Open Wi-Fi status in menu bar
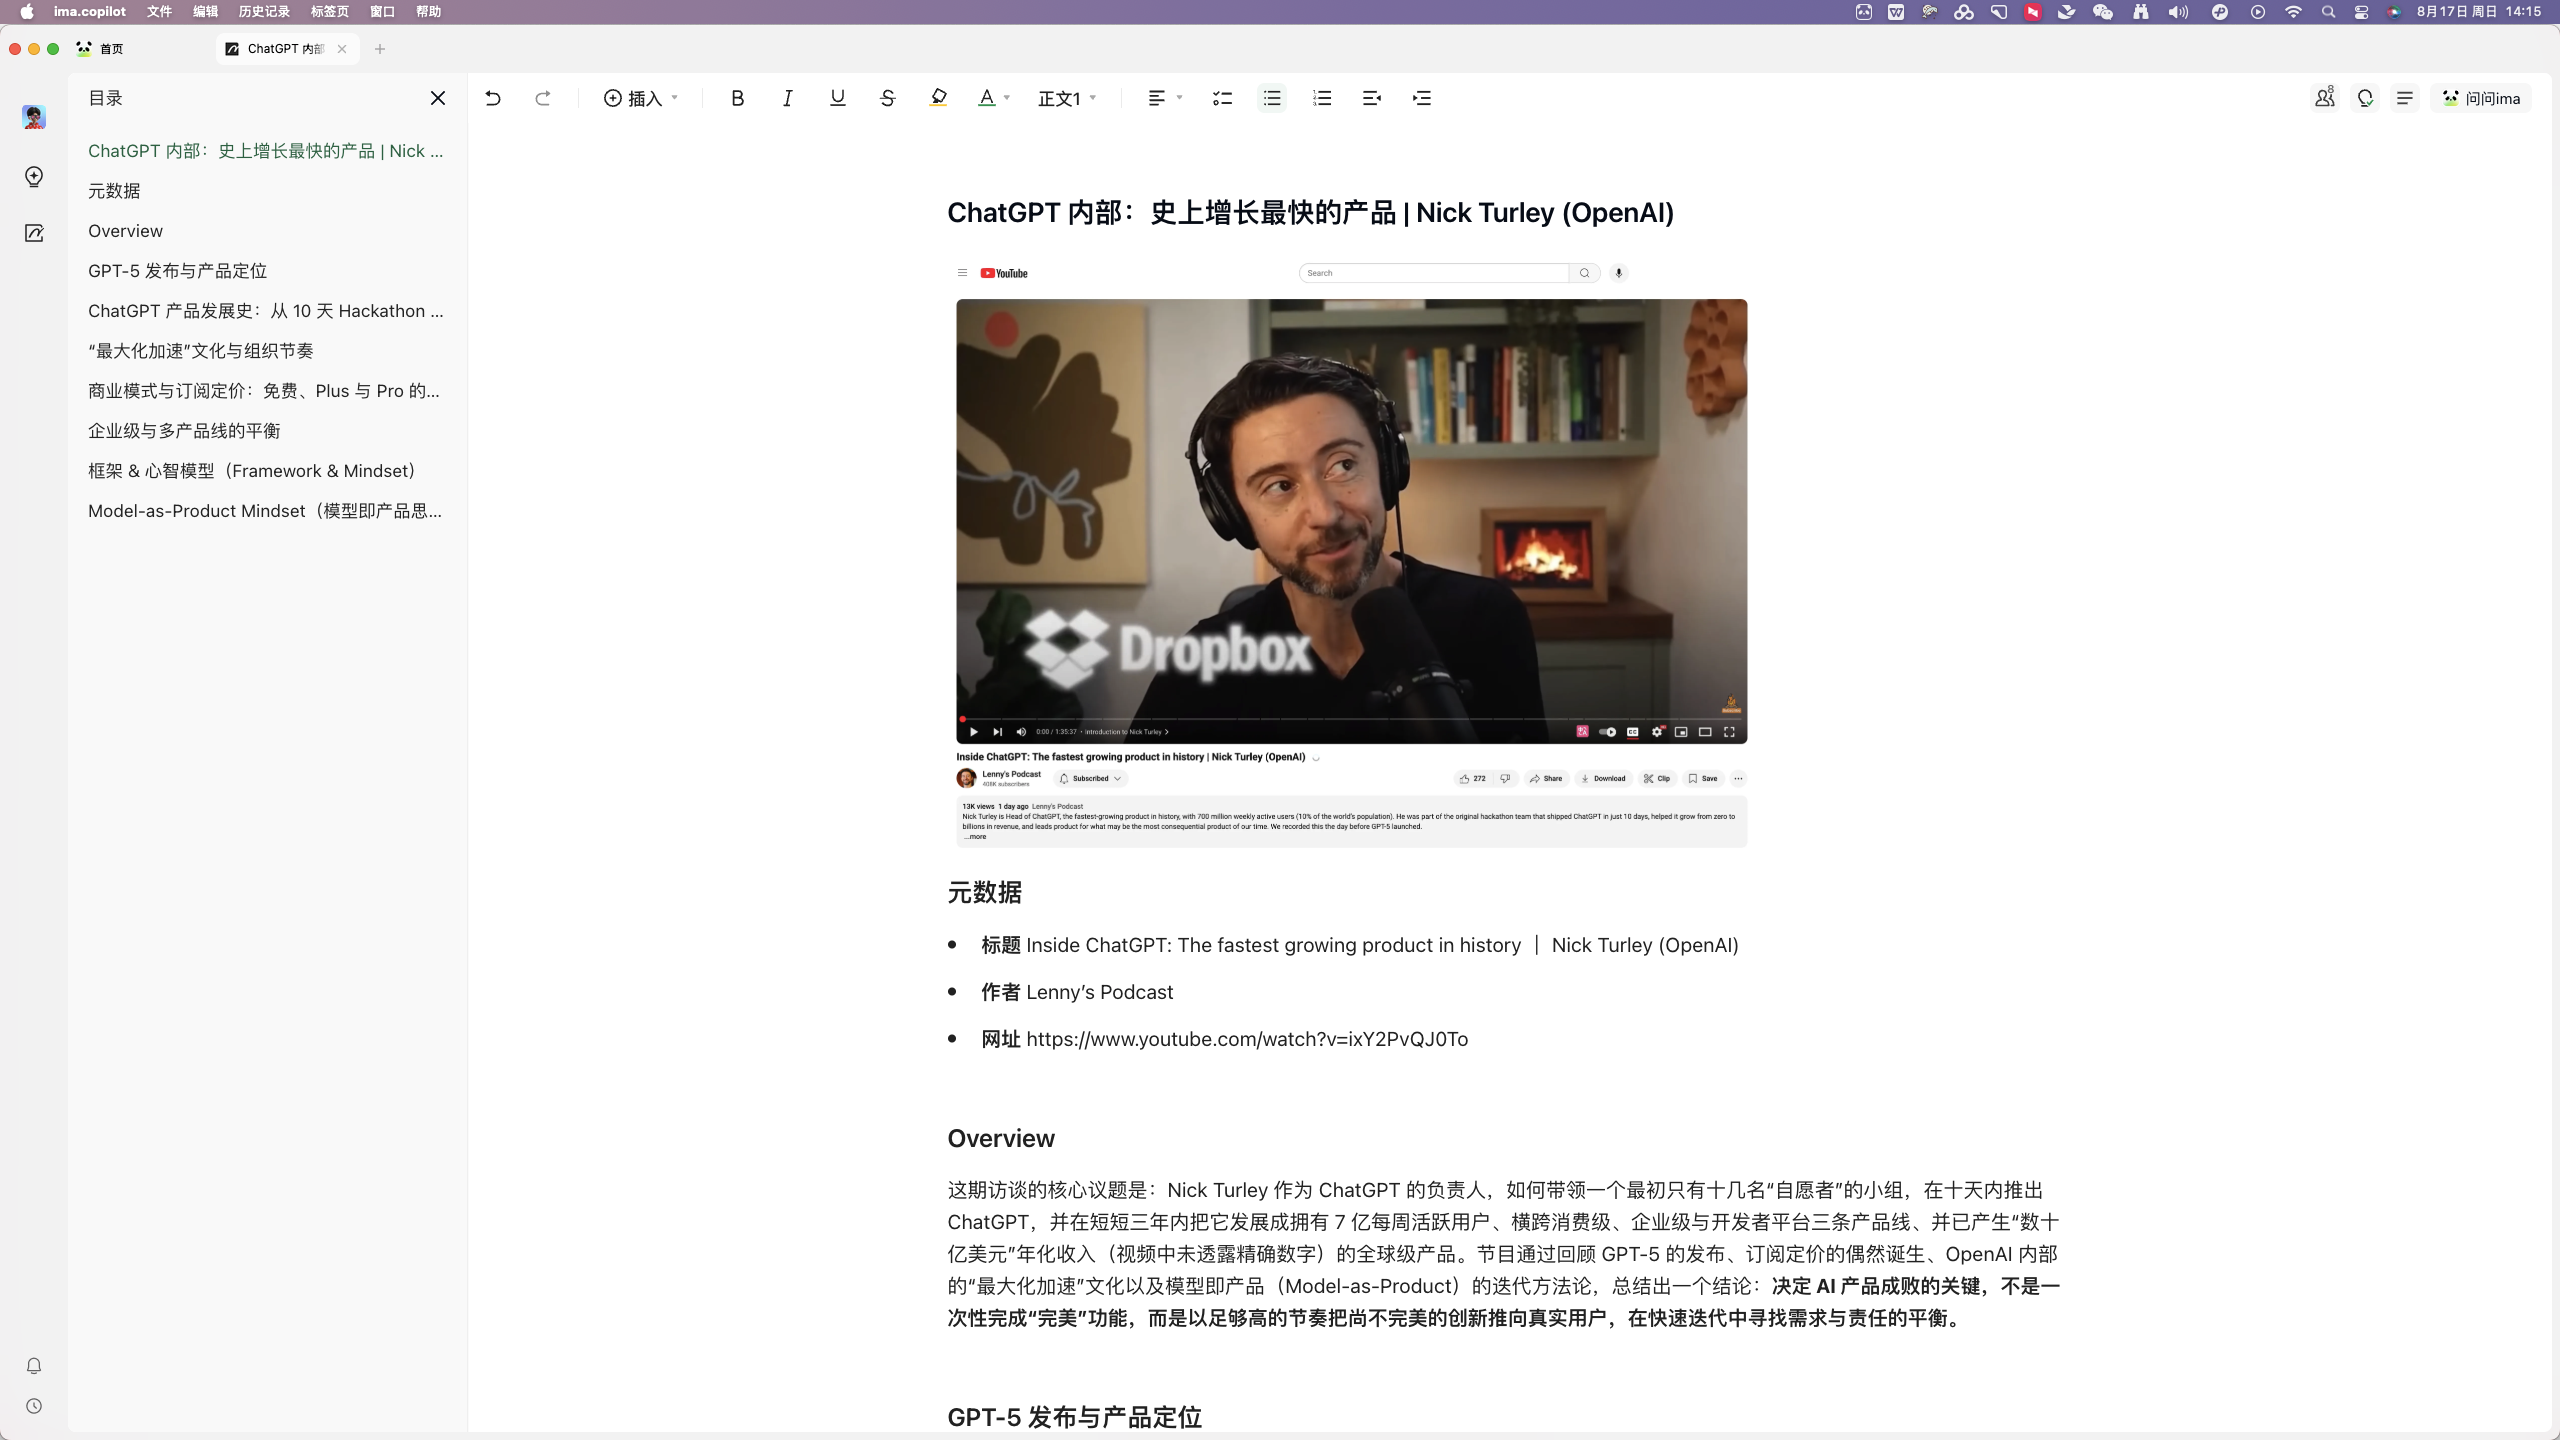This screenshot has height=1440, width=2560. 2293,12
